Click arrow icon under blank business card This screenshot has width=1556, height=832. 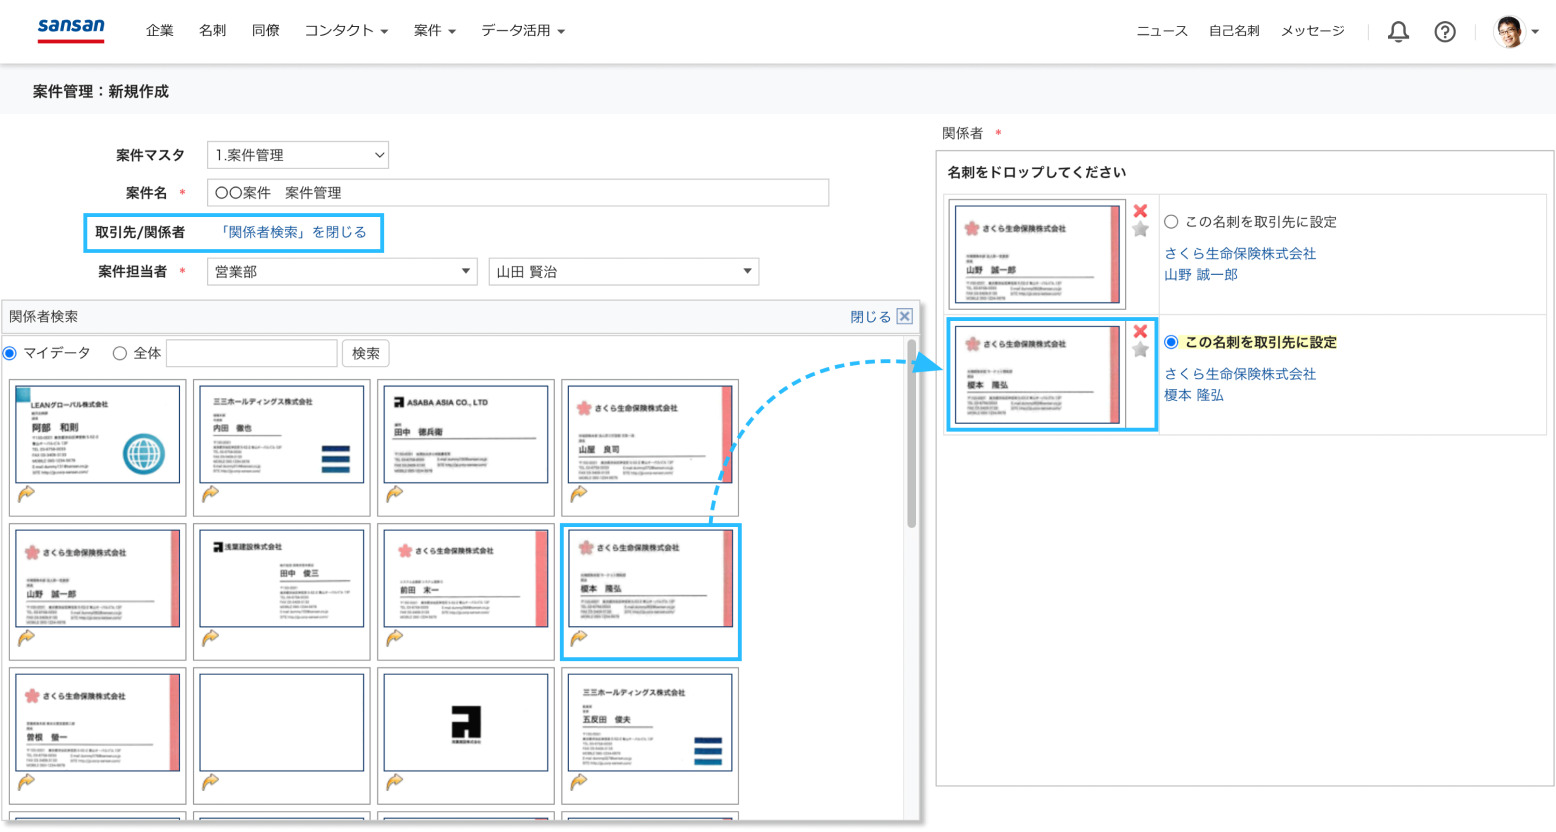pos(210,781)
